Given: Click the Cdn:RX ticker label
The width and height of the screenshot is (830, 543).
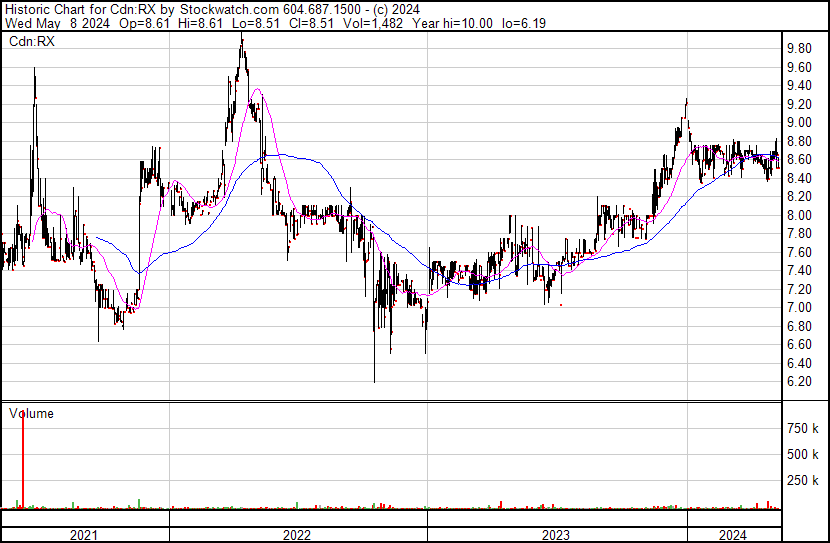Looking at the screenshot, I should [x=31, y=41].
